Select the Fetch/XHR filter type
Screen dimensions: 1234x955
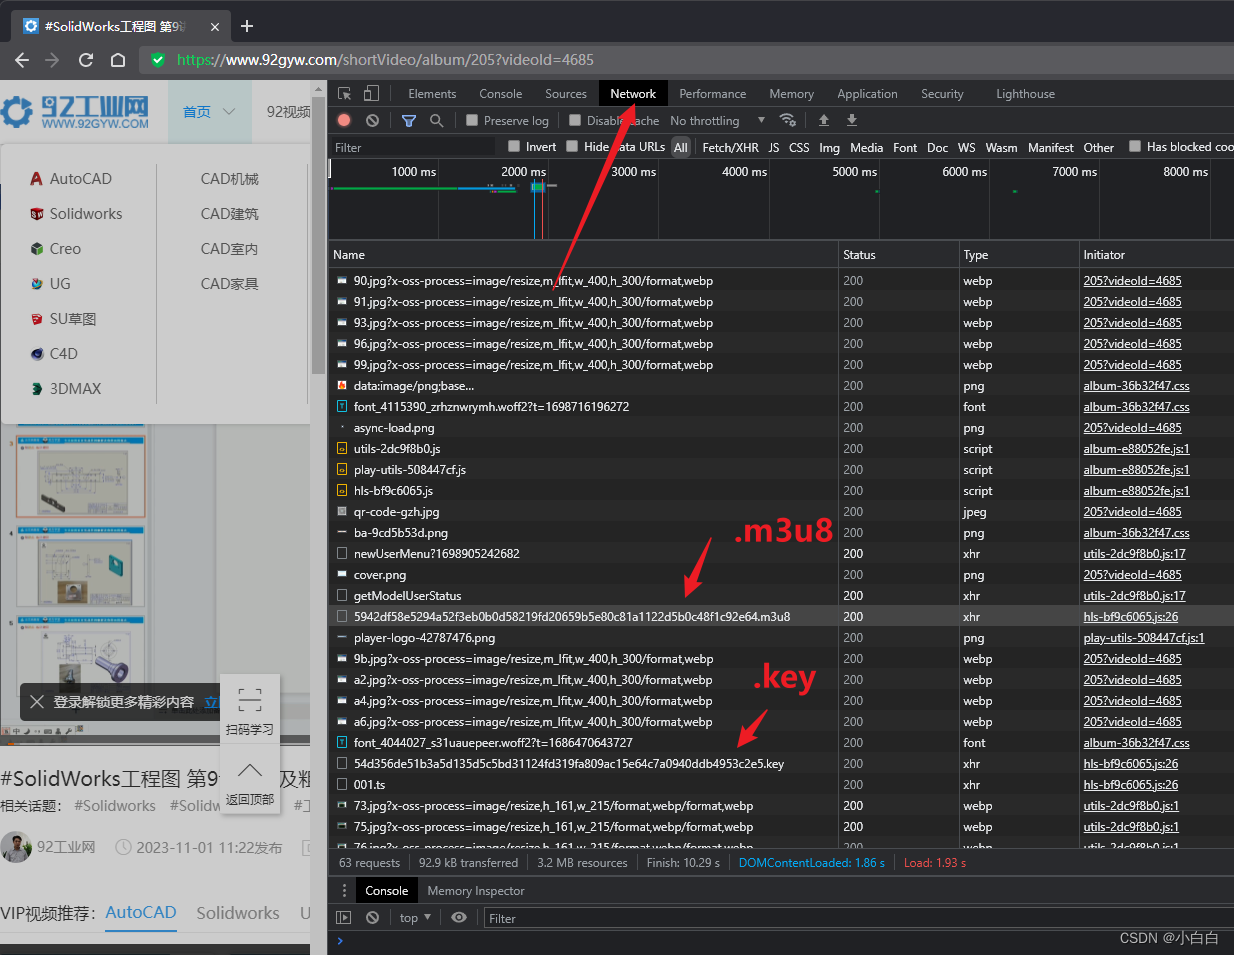(731, 147)
